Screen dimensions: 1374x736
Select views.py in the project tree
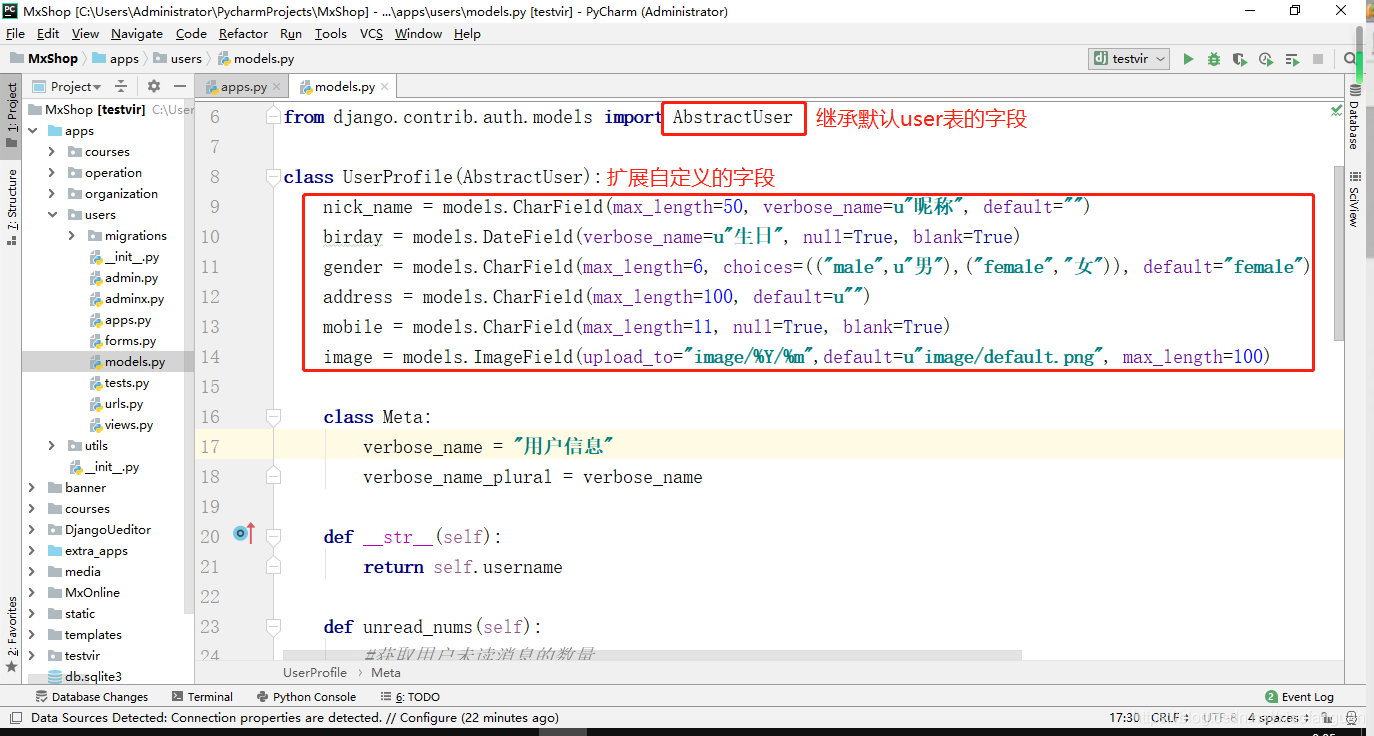click(x=129, y=425)
